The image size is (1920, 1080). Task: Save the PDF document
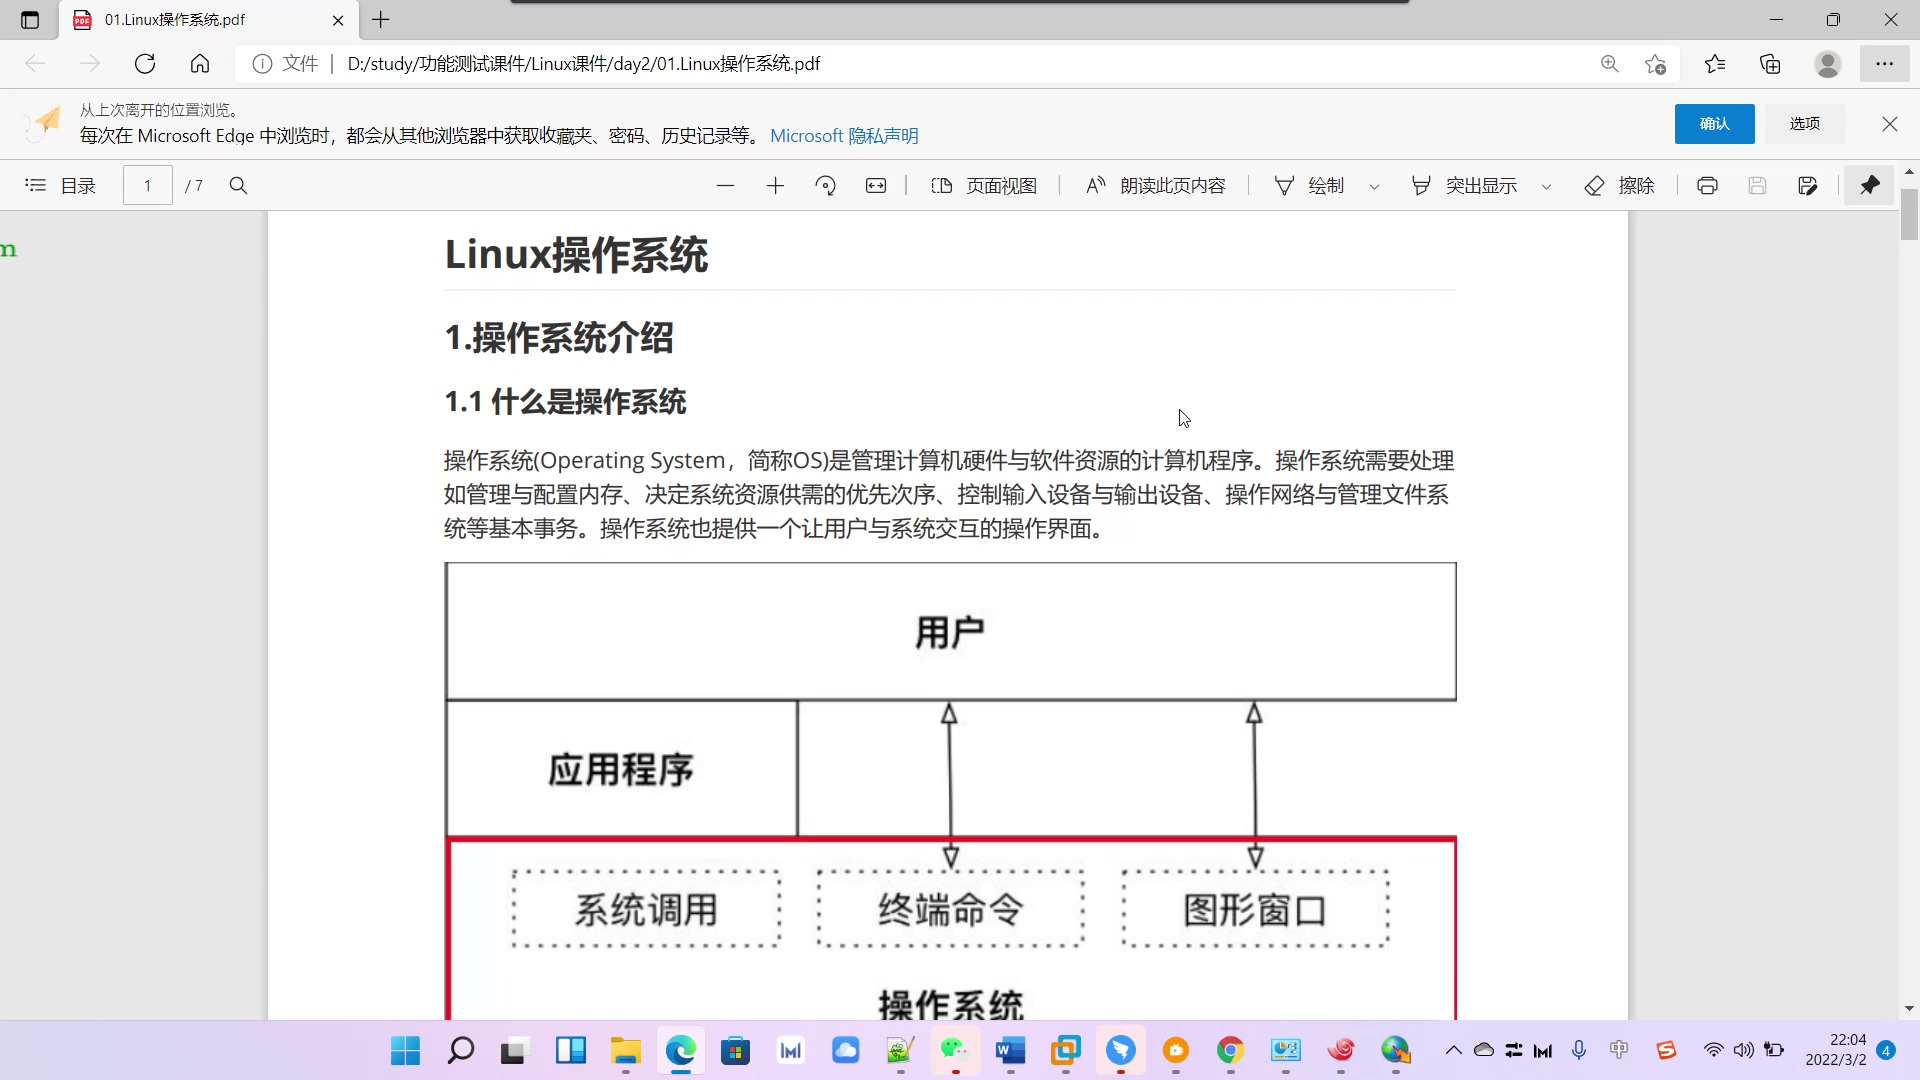(x=1758, y=186)
